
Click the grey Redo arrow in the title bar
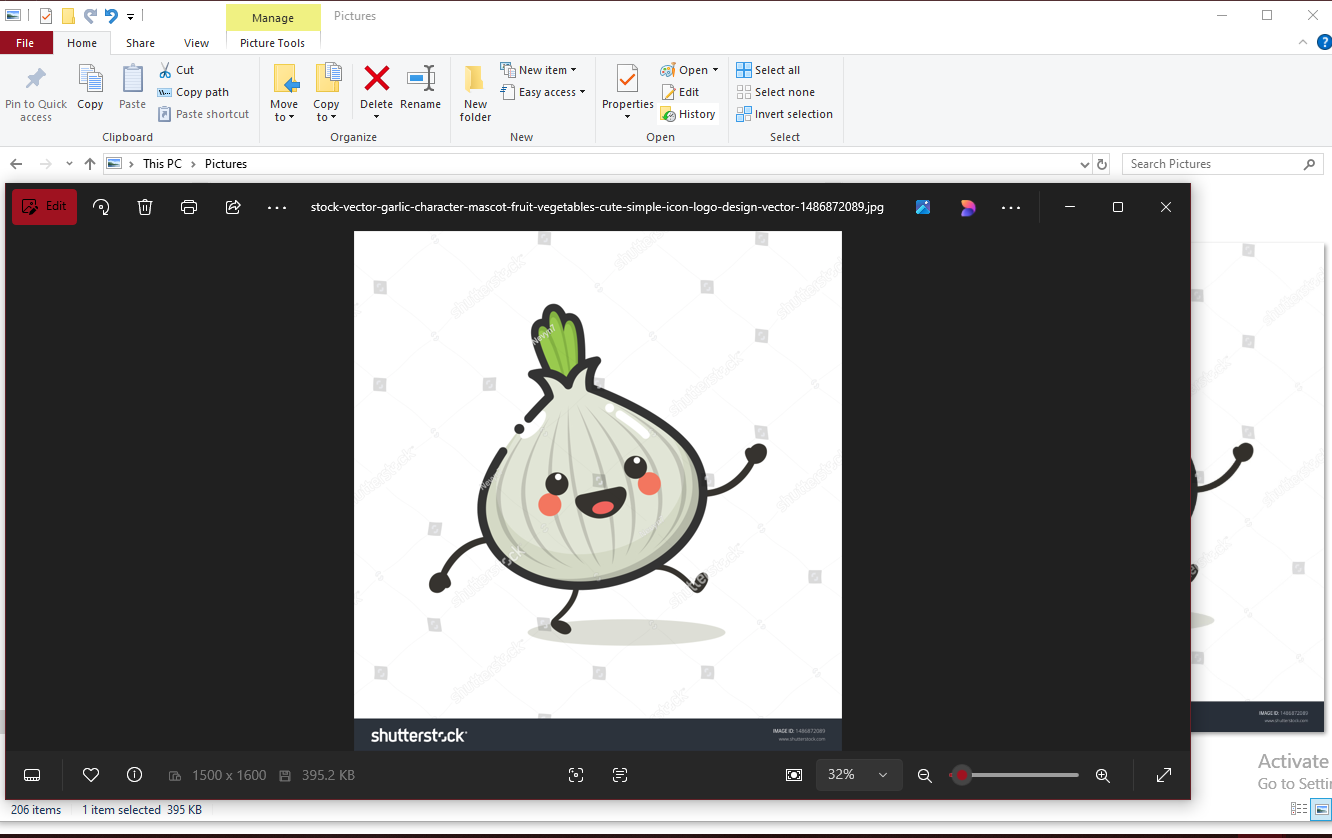[x=90, y=16]
